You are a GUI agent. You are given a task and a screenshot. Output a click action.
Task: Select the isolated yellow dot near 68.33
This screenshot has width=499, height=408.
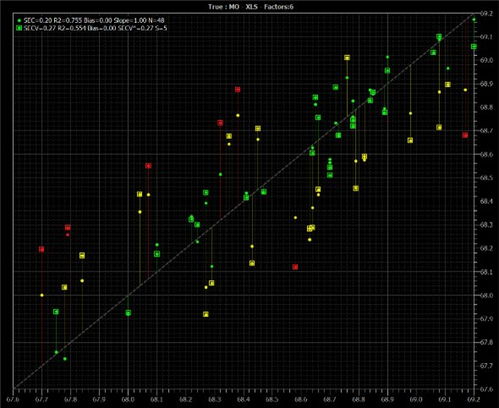coord(295,218)
